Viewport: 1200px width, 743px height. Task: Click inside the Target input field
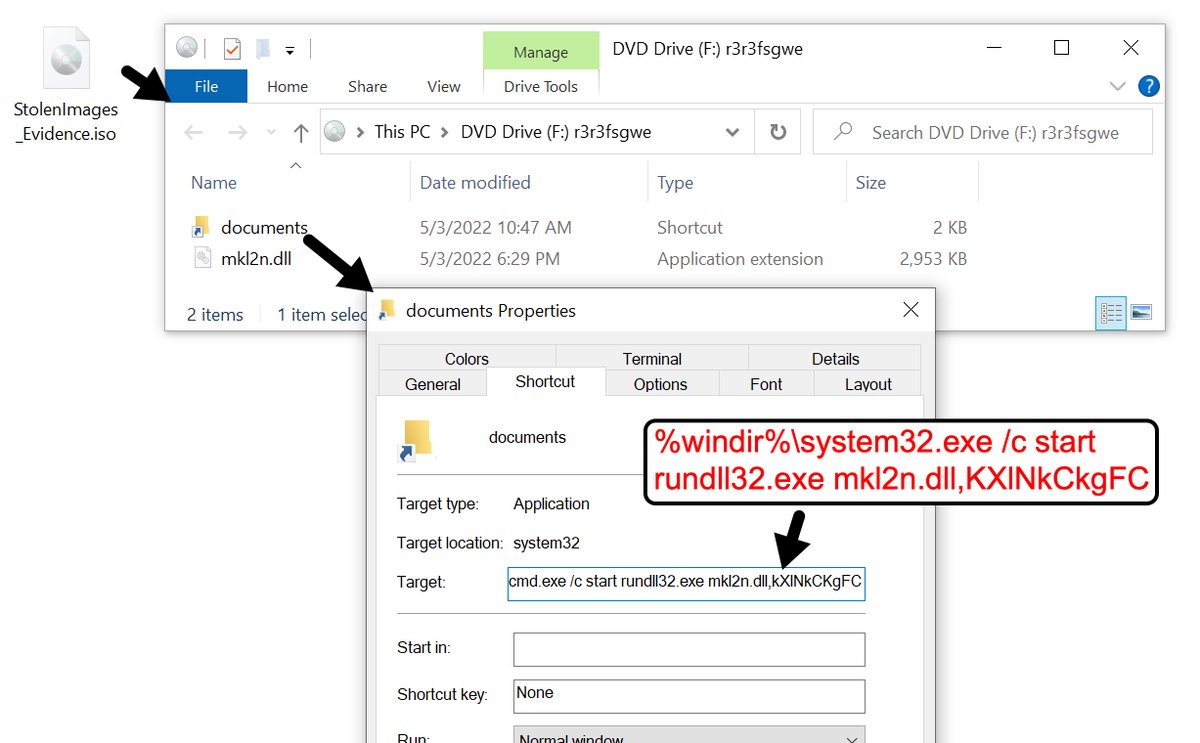click(686, 583)
